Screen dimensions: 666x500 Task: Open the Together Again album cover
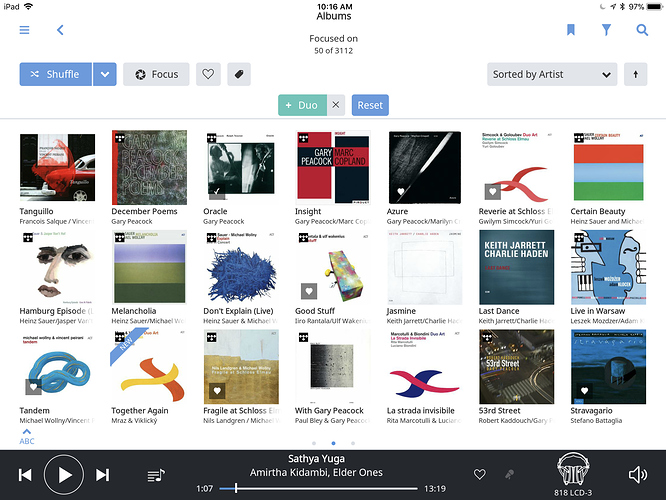[x=149, y=367]
